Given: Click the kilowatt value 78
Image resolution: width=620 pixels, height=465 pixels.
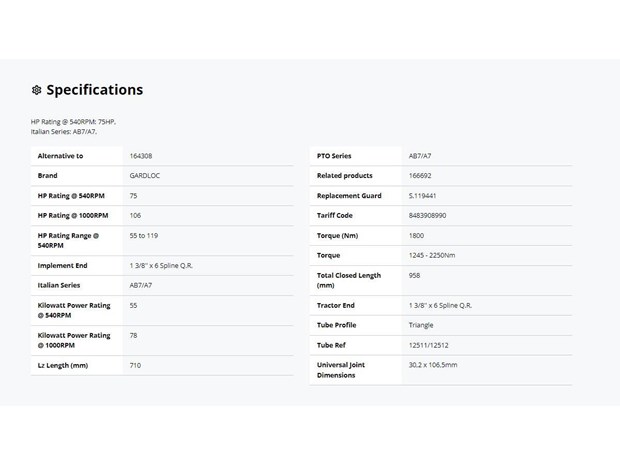Looking at the screenshot, I should [x=133, y=335].
